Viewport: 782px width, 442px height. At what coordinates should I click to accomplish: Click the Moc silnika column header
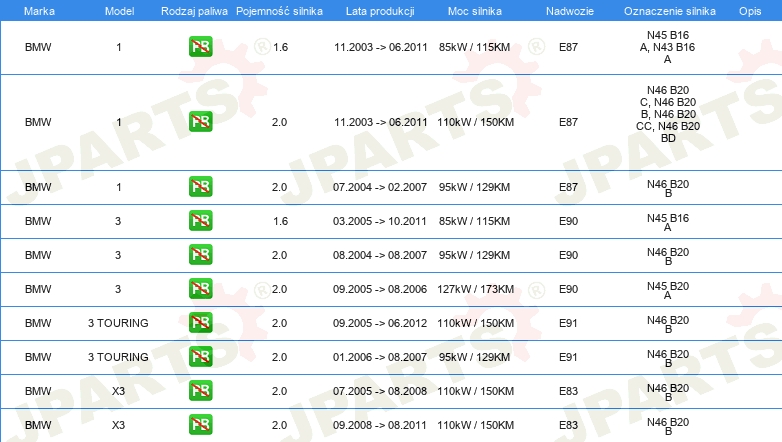(474, 11)
